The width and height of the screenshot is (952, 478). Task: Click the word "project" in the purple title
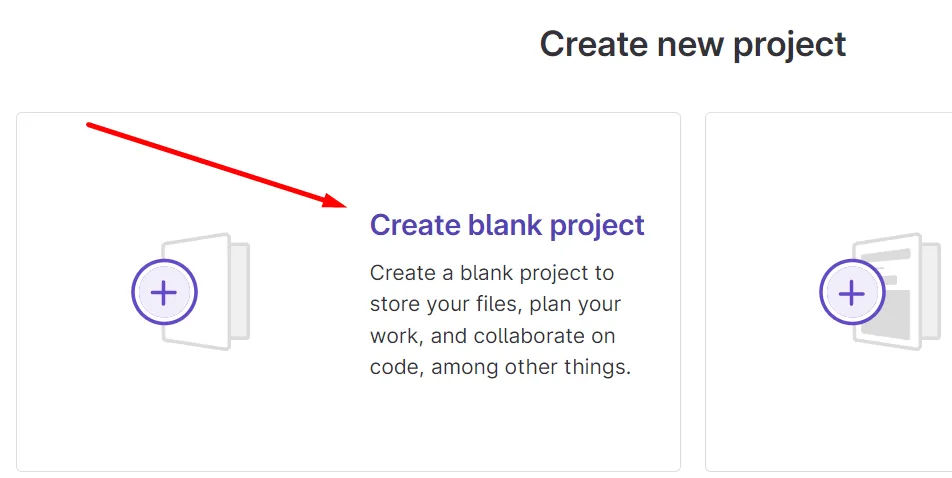598,226
